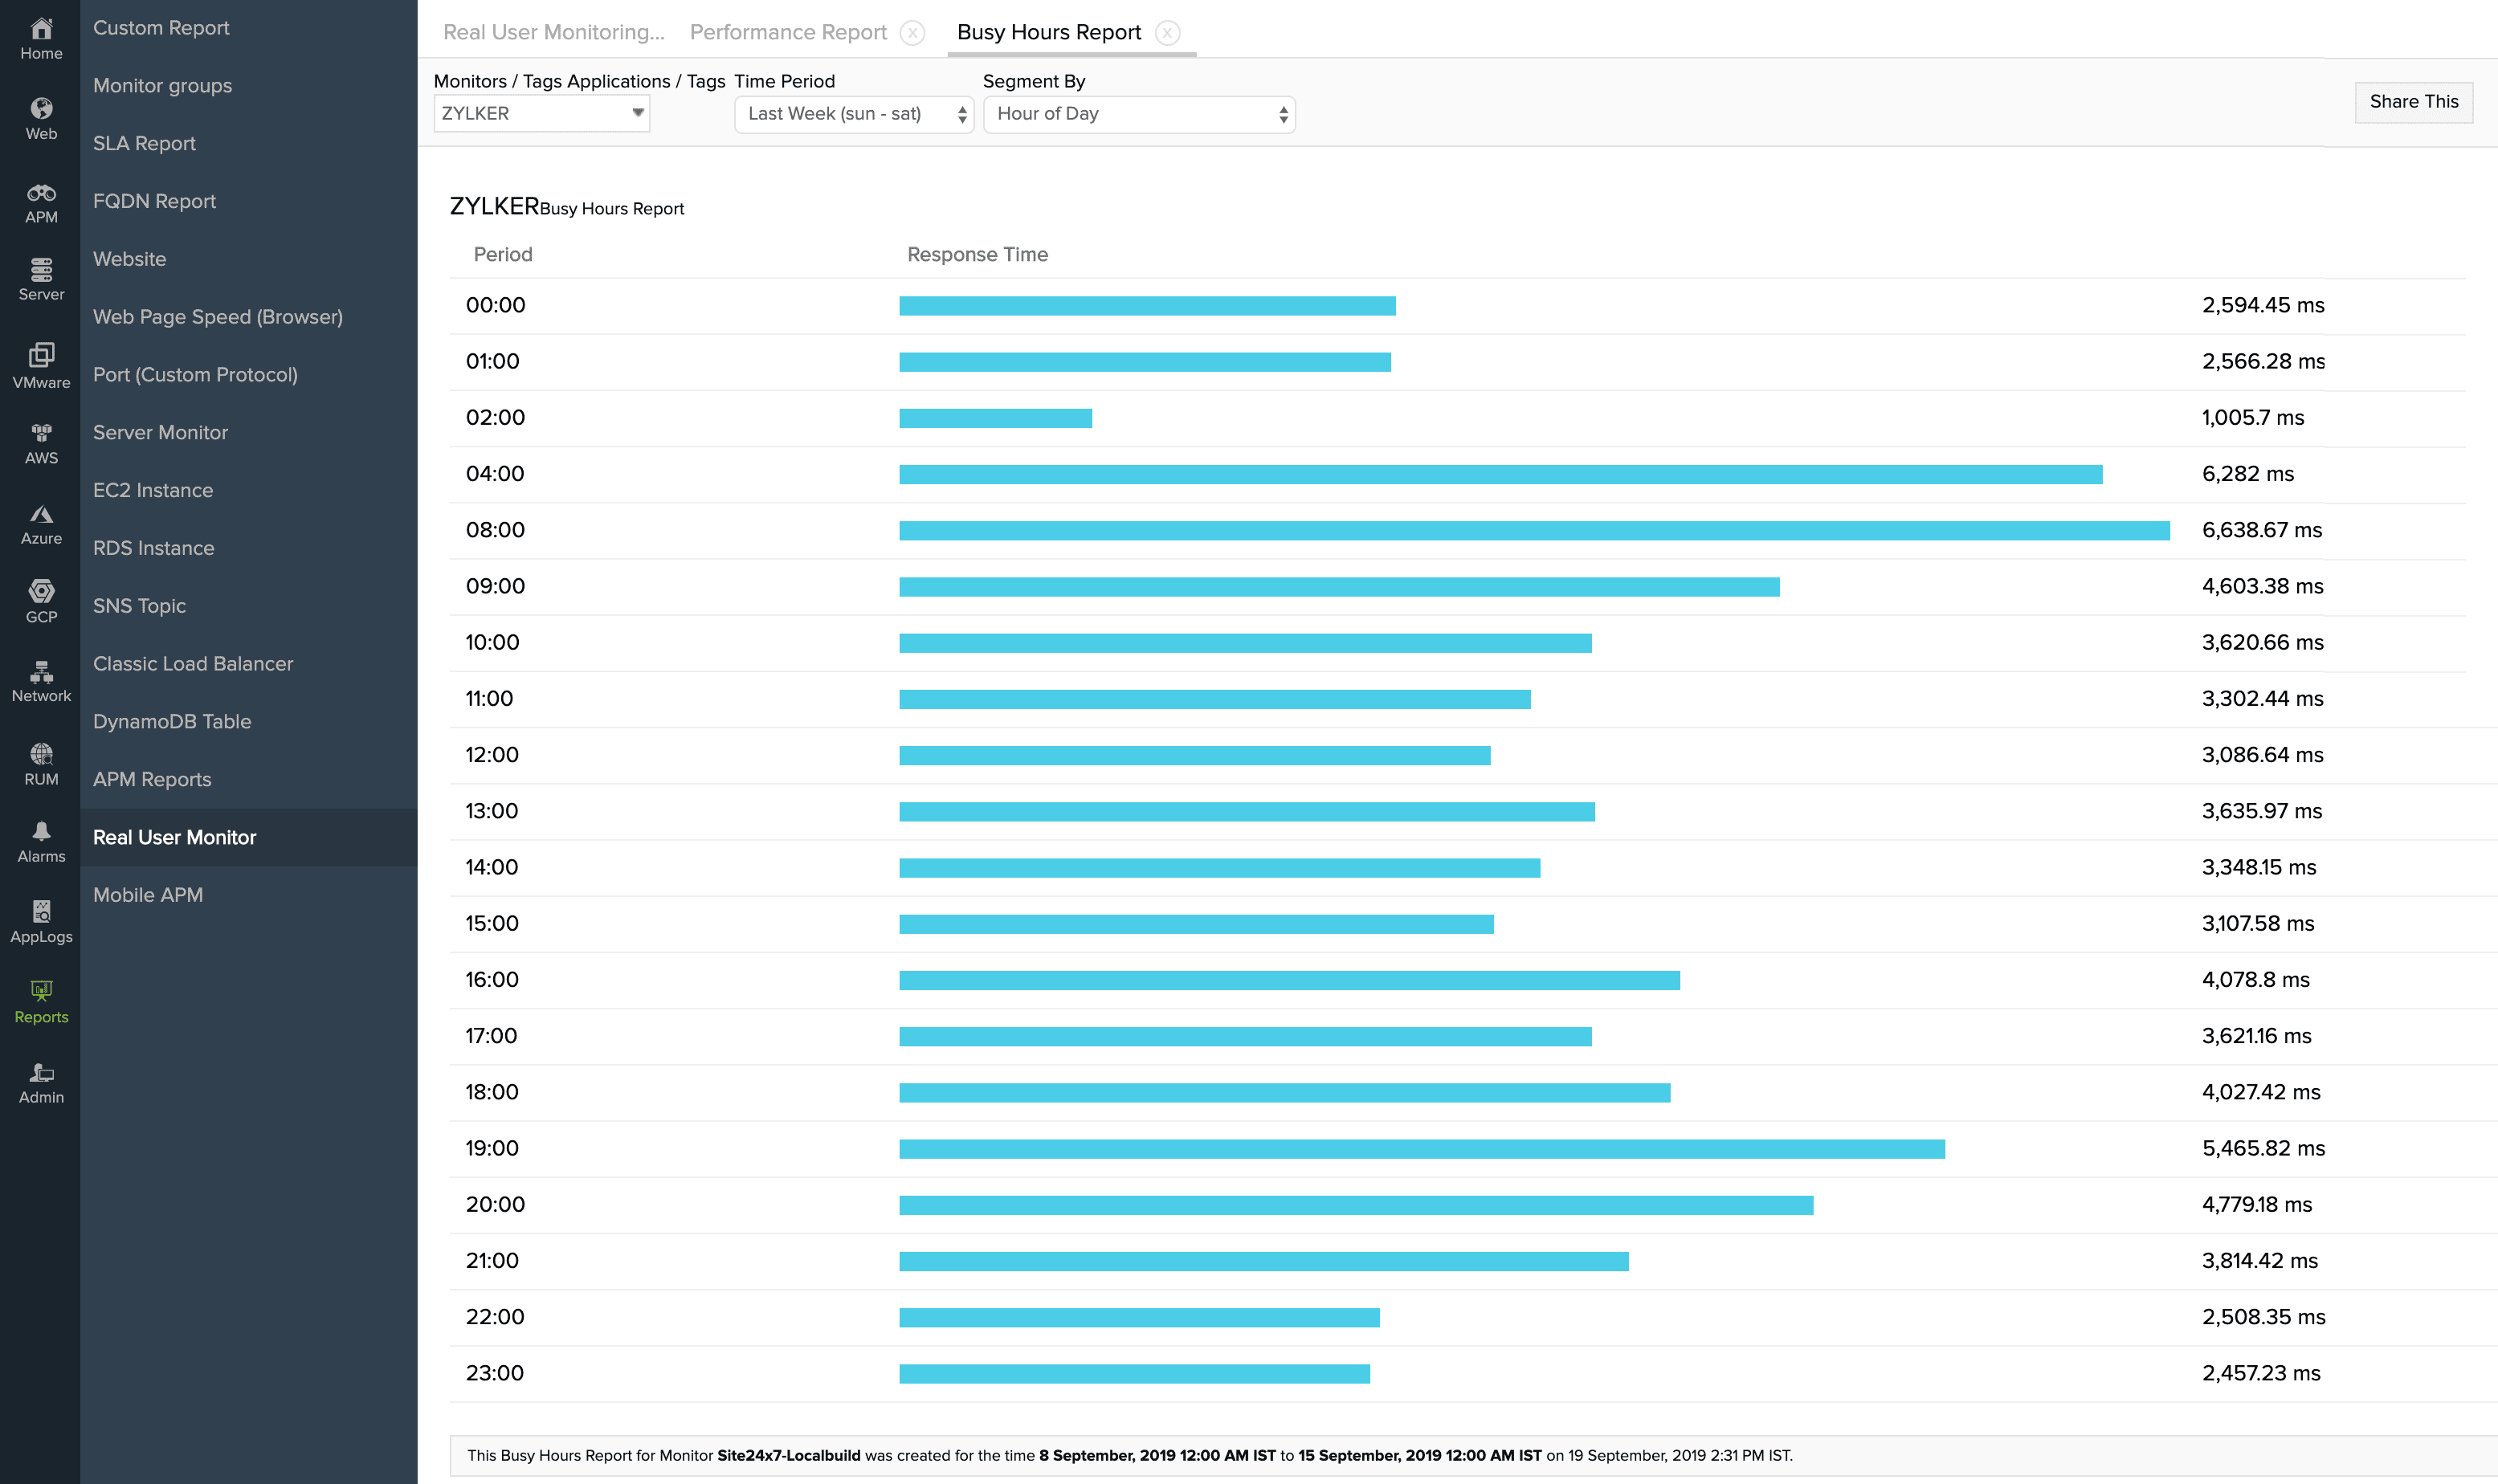The width and height of the screenshot is (2498, 1484).
Task: Open the Segment By Hour of Day dropdown
Action: point(1139,114)
